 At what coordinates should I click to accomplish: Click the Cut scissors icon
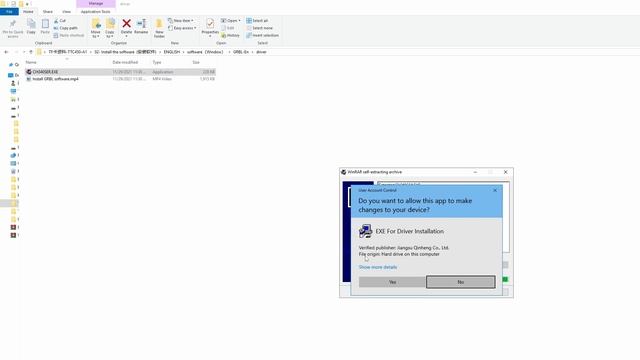coord(56,20)
